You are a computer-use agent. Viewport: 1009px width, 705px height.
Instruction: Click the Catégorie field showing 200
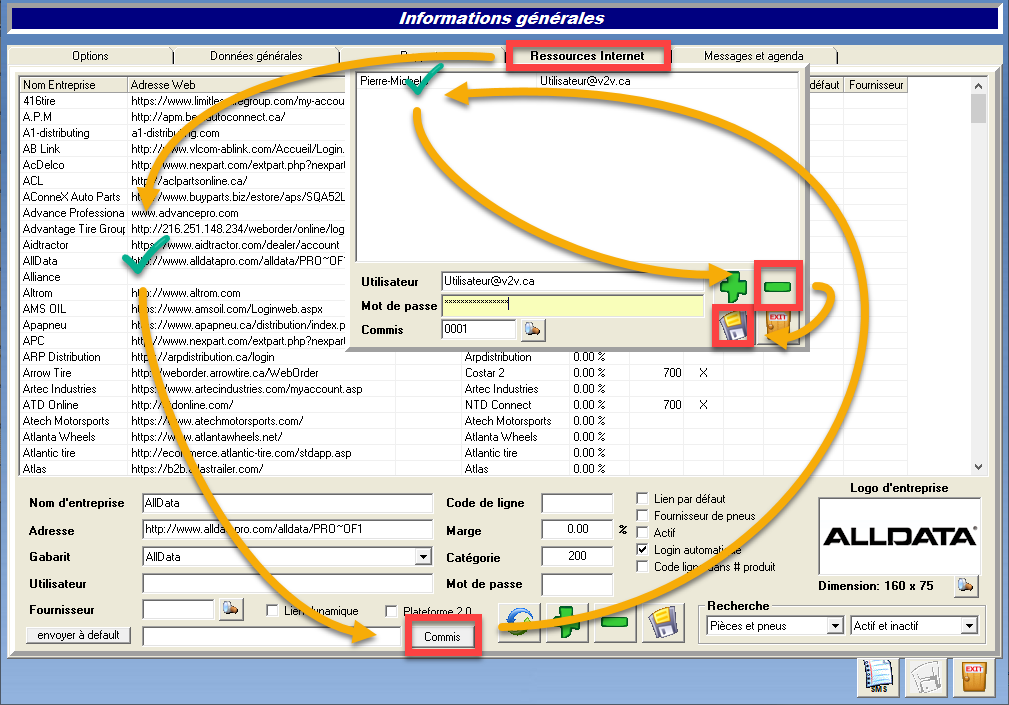pos(577,556)
